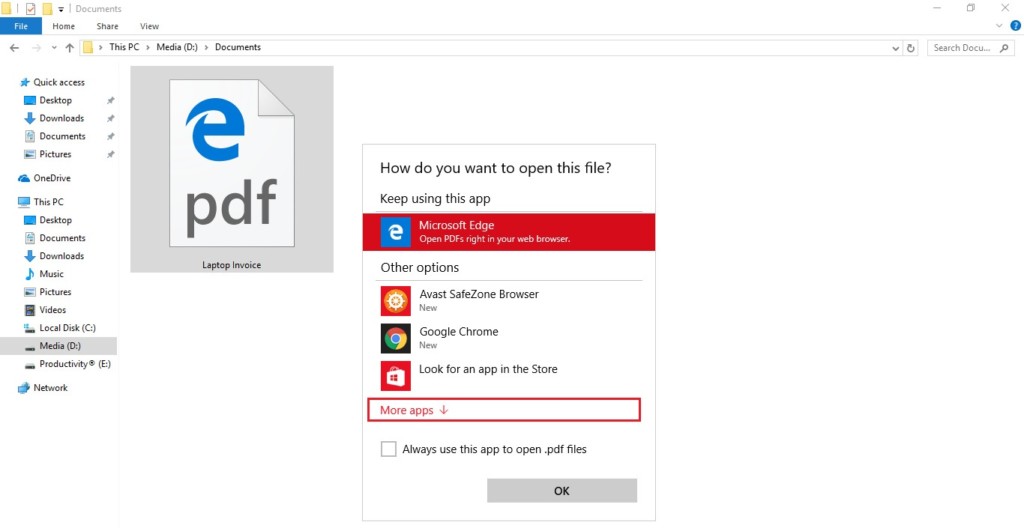Select the Media (D:) drive
Screen dimensions: 1024x528
(x=59, y=346)
